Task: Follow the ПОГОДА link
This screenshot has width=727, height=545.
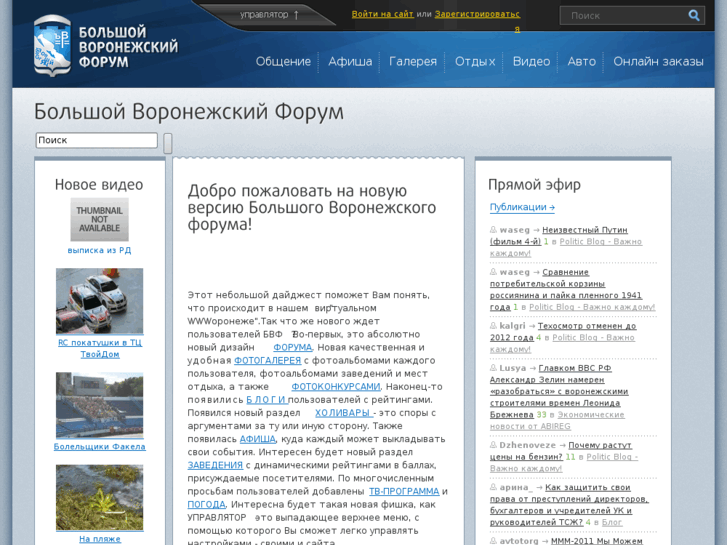Action: 206,504
